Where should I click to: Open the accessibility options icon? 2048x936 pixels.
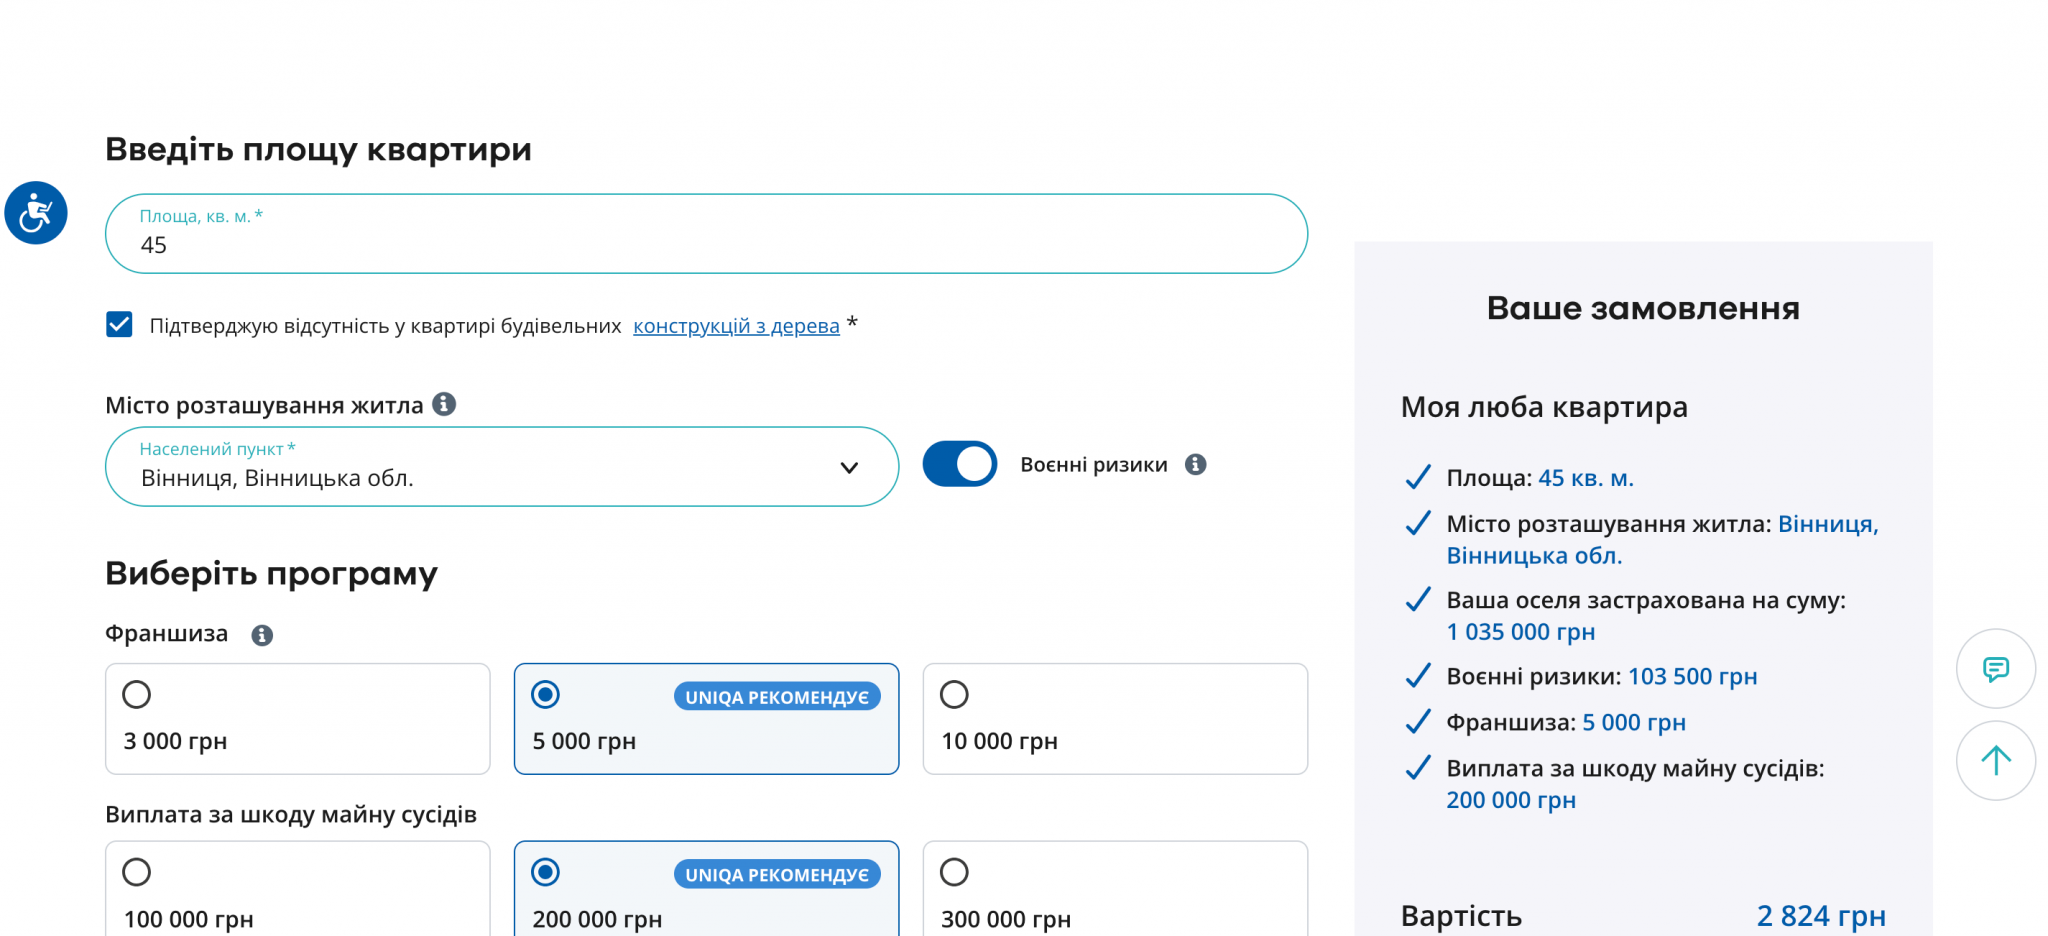[36, 213]
